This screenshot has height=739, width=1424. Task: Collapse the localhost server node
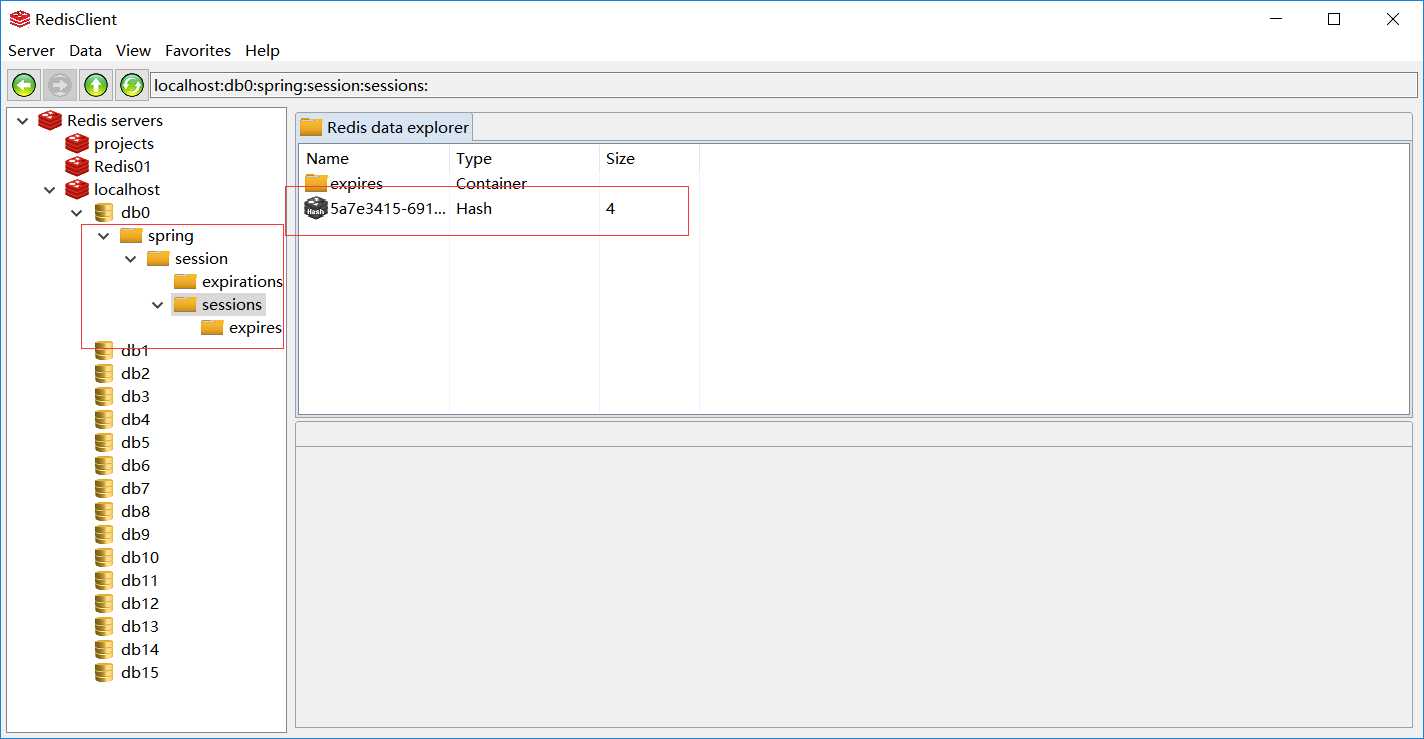[x=50, y=189]
